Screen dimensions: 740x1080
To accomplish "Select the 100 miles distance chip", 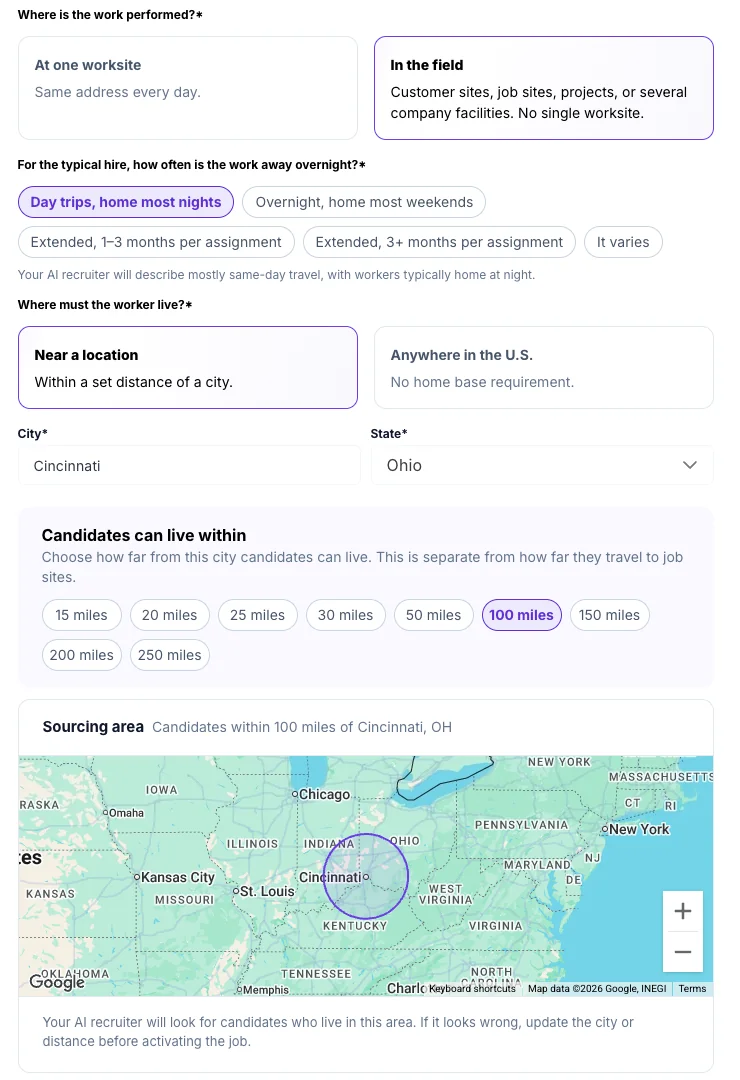I will (x=522, y=615).
